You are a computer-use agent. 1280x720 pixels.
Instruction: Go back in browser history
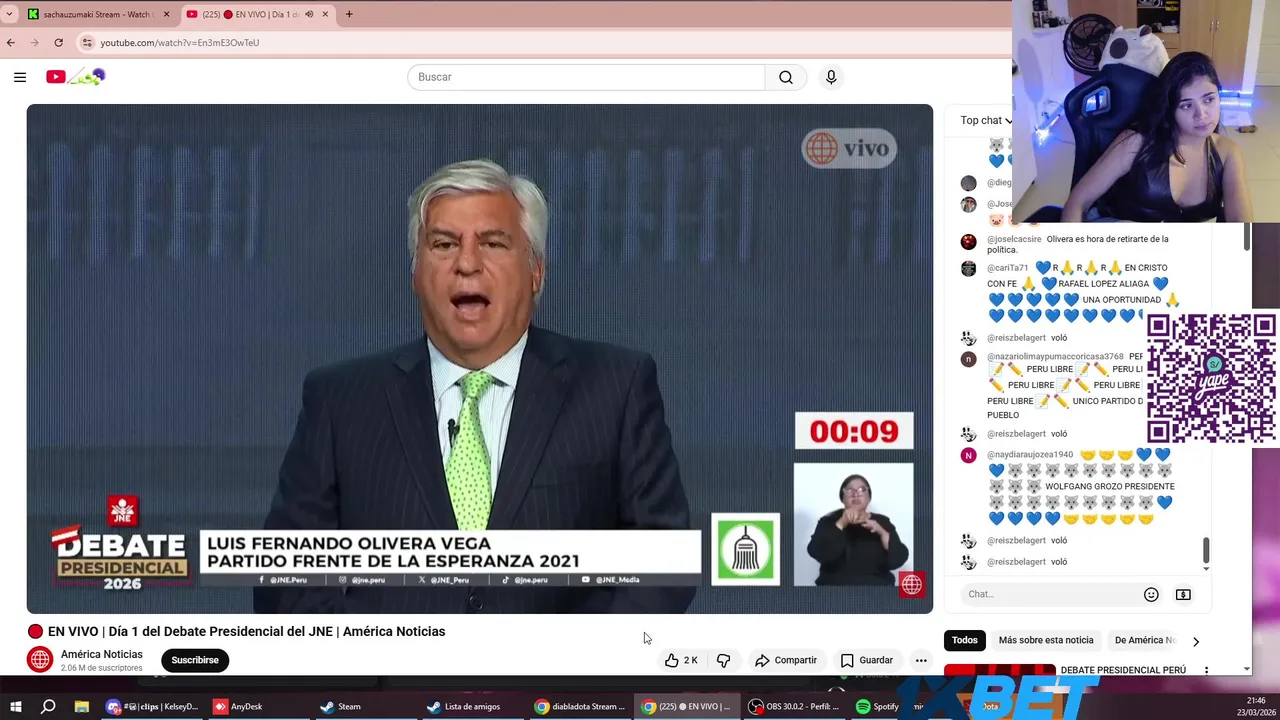pos(11,42)
